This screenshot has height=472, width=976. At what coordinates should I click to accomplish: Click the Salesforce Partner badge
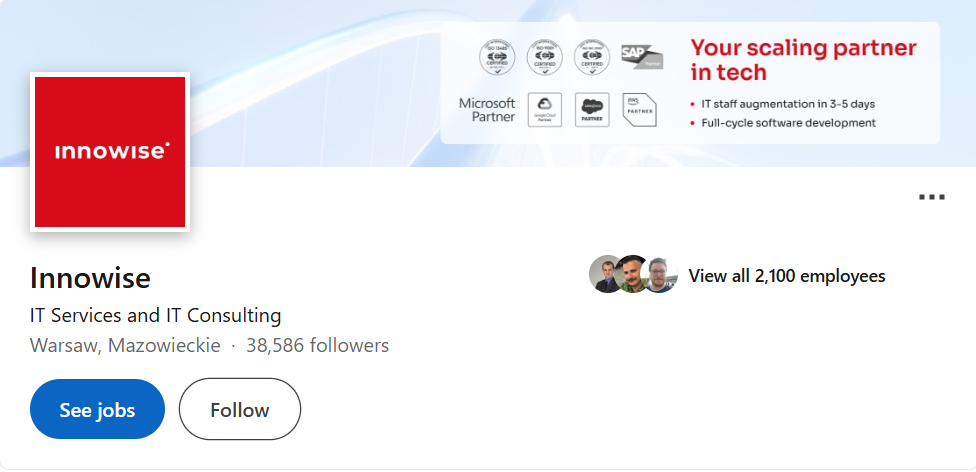592,110
